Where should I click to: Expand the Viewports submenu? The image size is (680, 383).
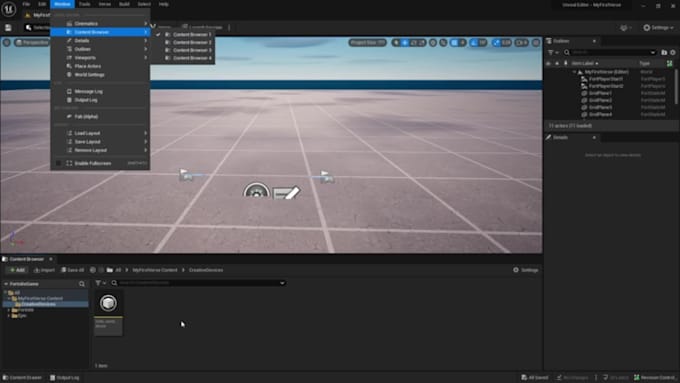(100, 58)
